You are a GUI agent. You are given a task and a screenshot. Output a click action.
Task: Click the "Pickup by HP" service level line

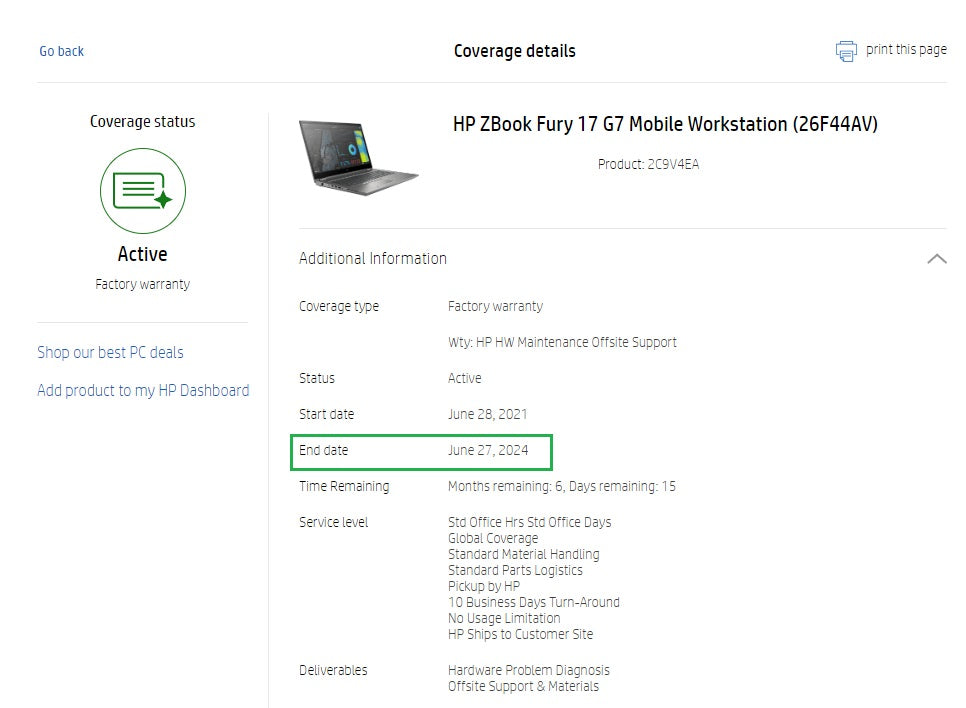point(483,587)
